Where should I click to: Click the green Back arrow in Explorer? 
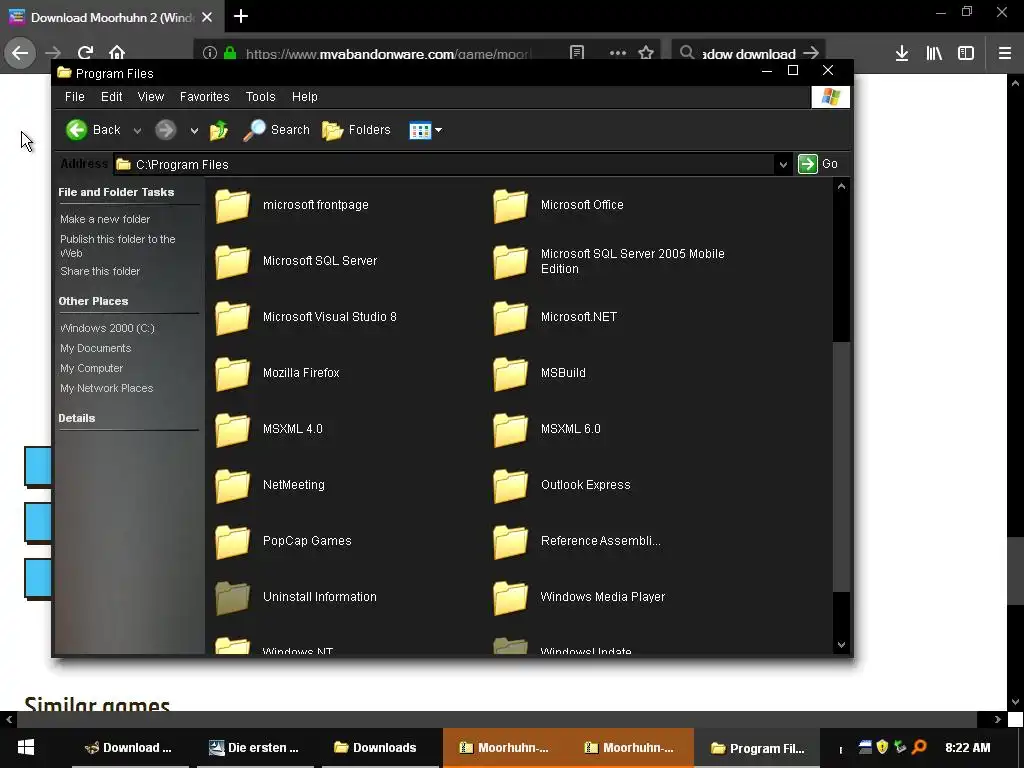(x=76, y=130)
